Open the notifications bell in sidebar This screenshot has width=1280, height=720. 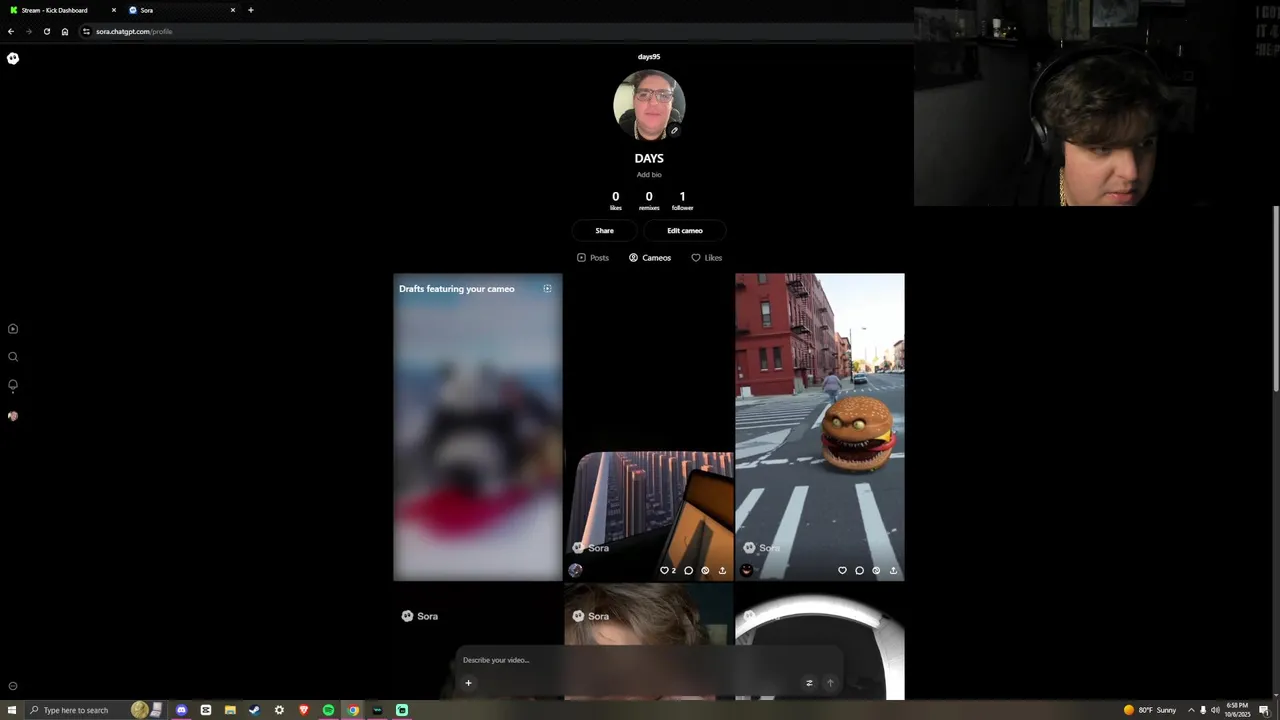(13, 385)
